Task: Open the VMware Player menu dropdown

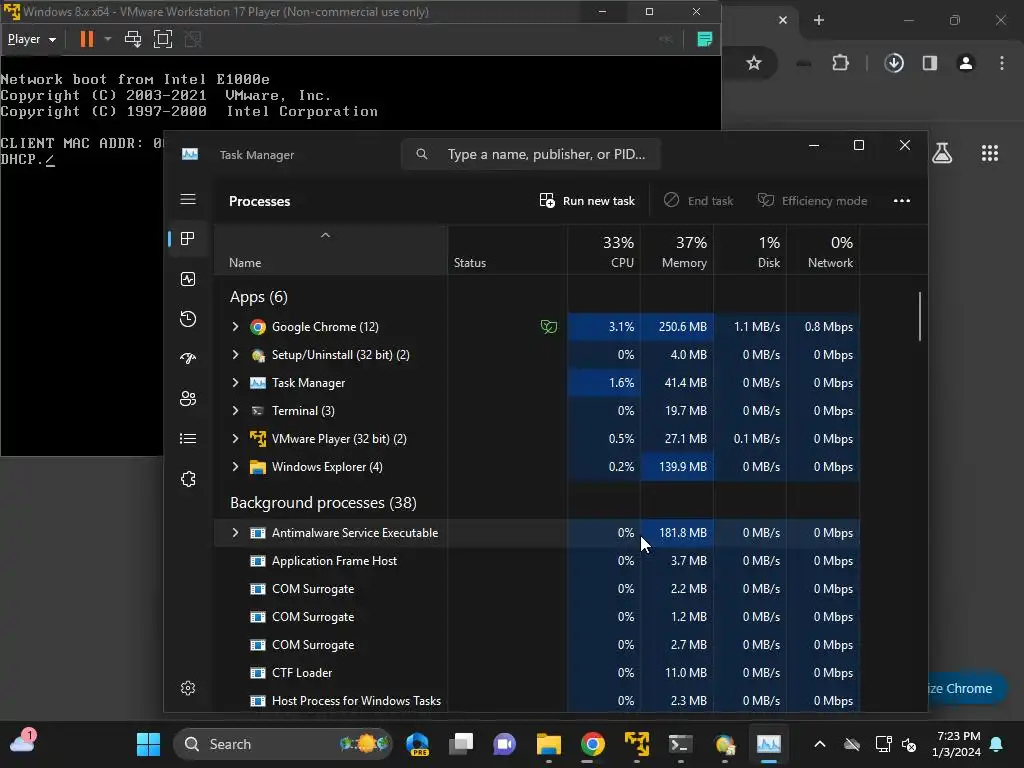Action: (31, 39)
